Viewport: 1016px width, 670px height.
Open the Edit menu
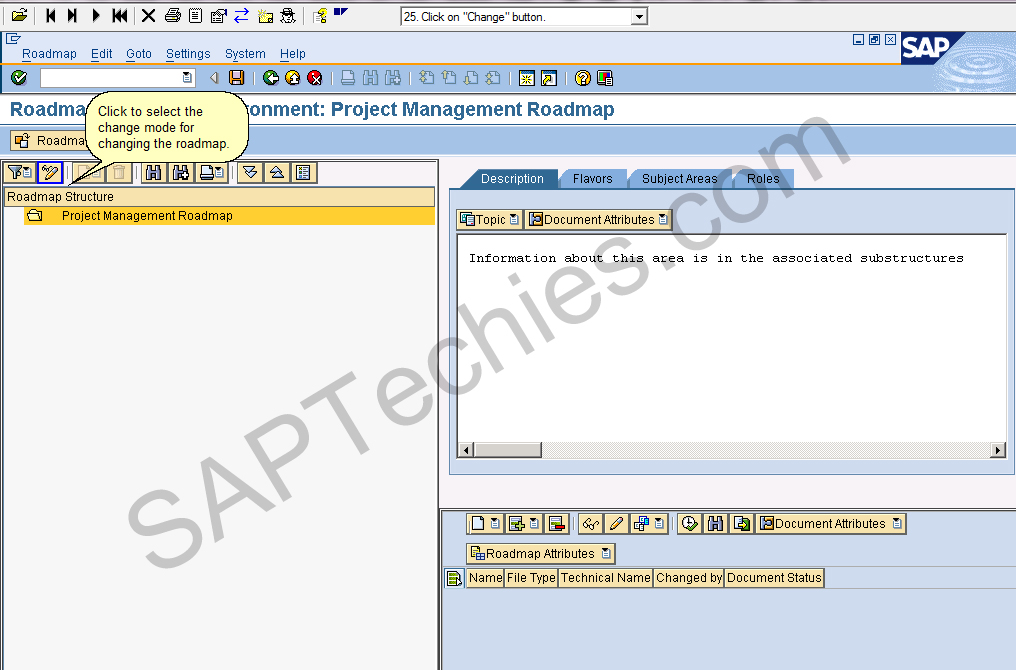click(101, 54)
